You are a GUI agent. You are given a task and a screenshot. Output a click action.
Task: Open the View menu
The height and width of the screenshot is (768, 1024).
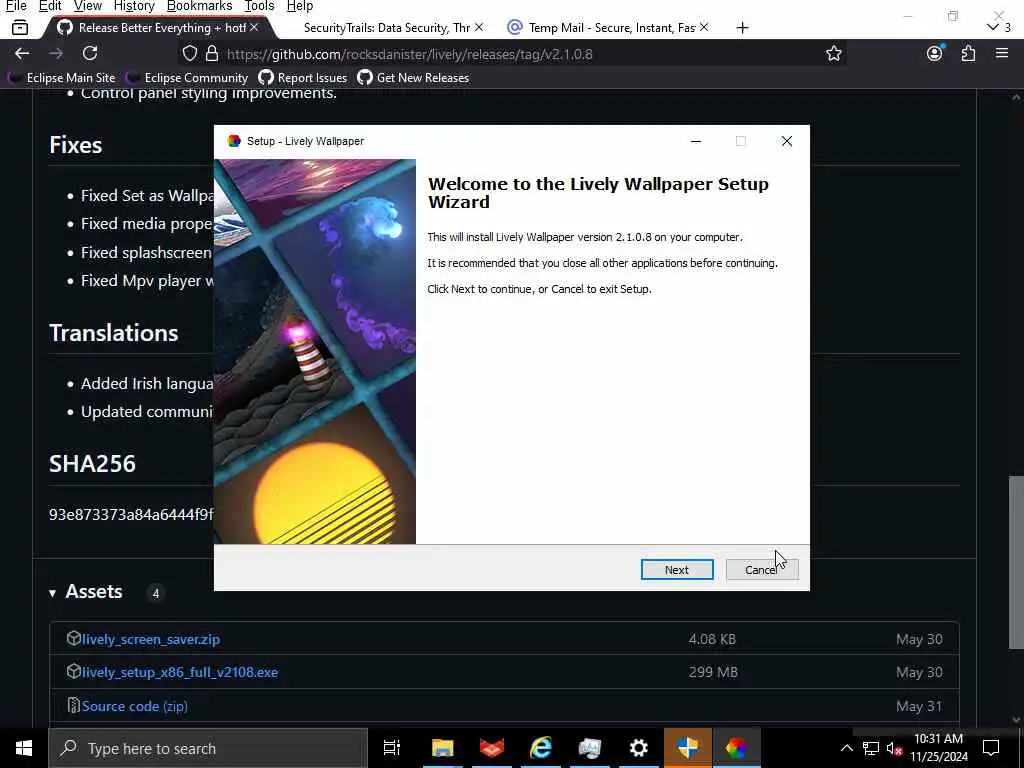pyautogui.click(x=88, y=6)
